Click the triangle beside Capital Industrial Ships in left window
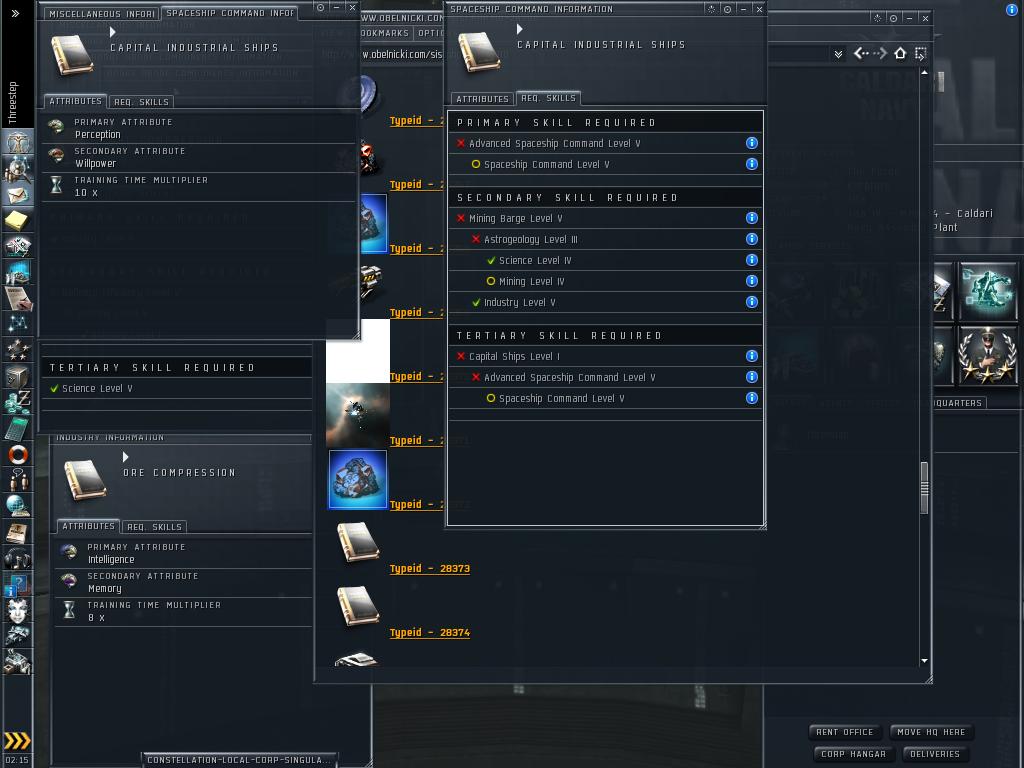1024x768 pixels. pos(113,32)
